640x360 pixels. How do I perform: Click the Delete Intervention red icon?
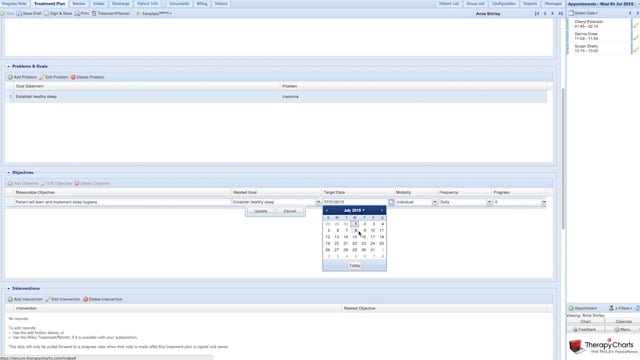85,299
